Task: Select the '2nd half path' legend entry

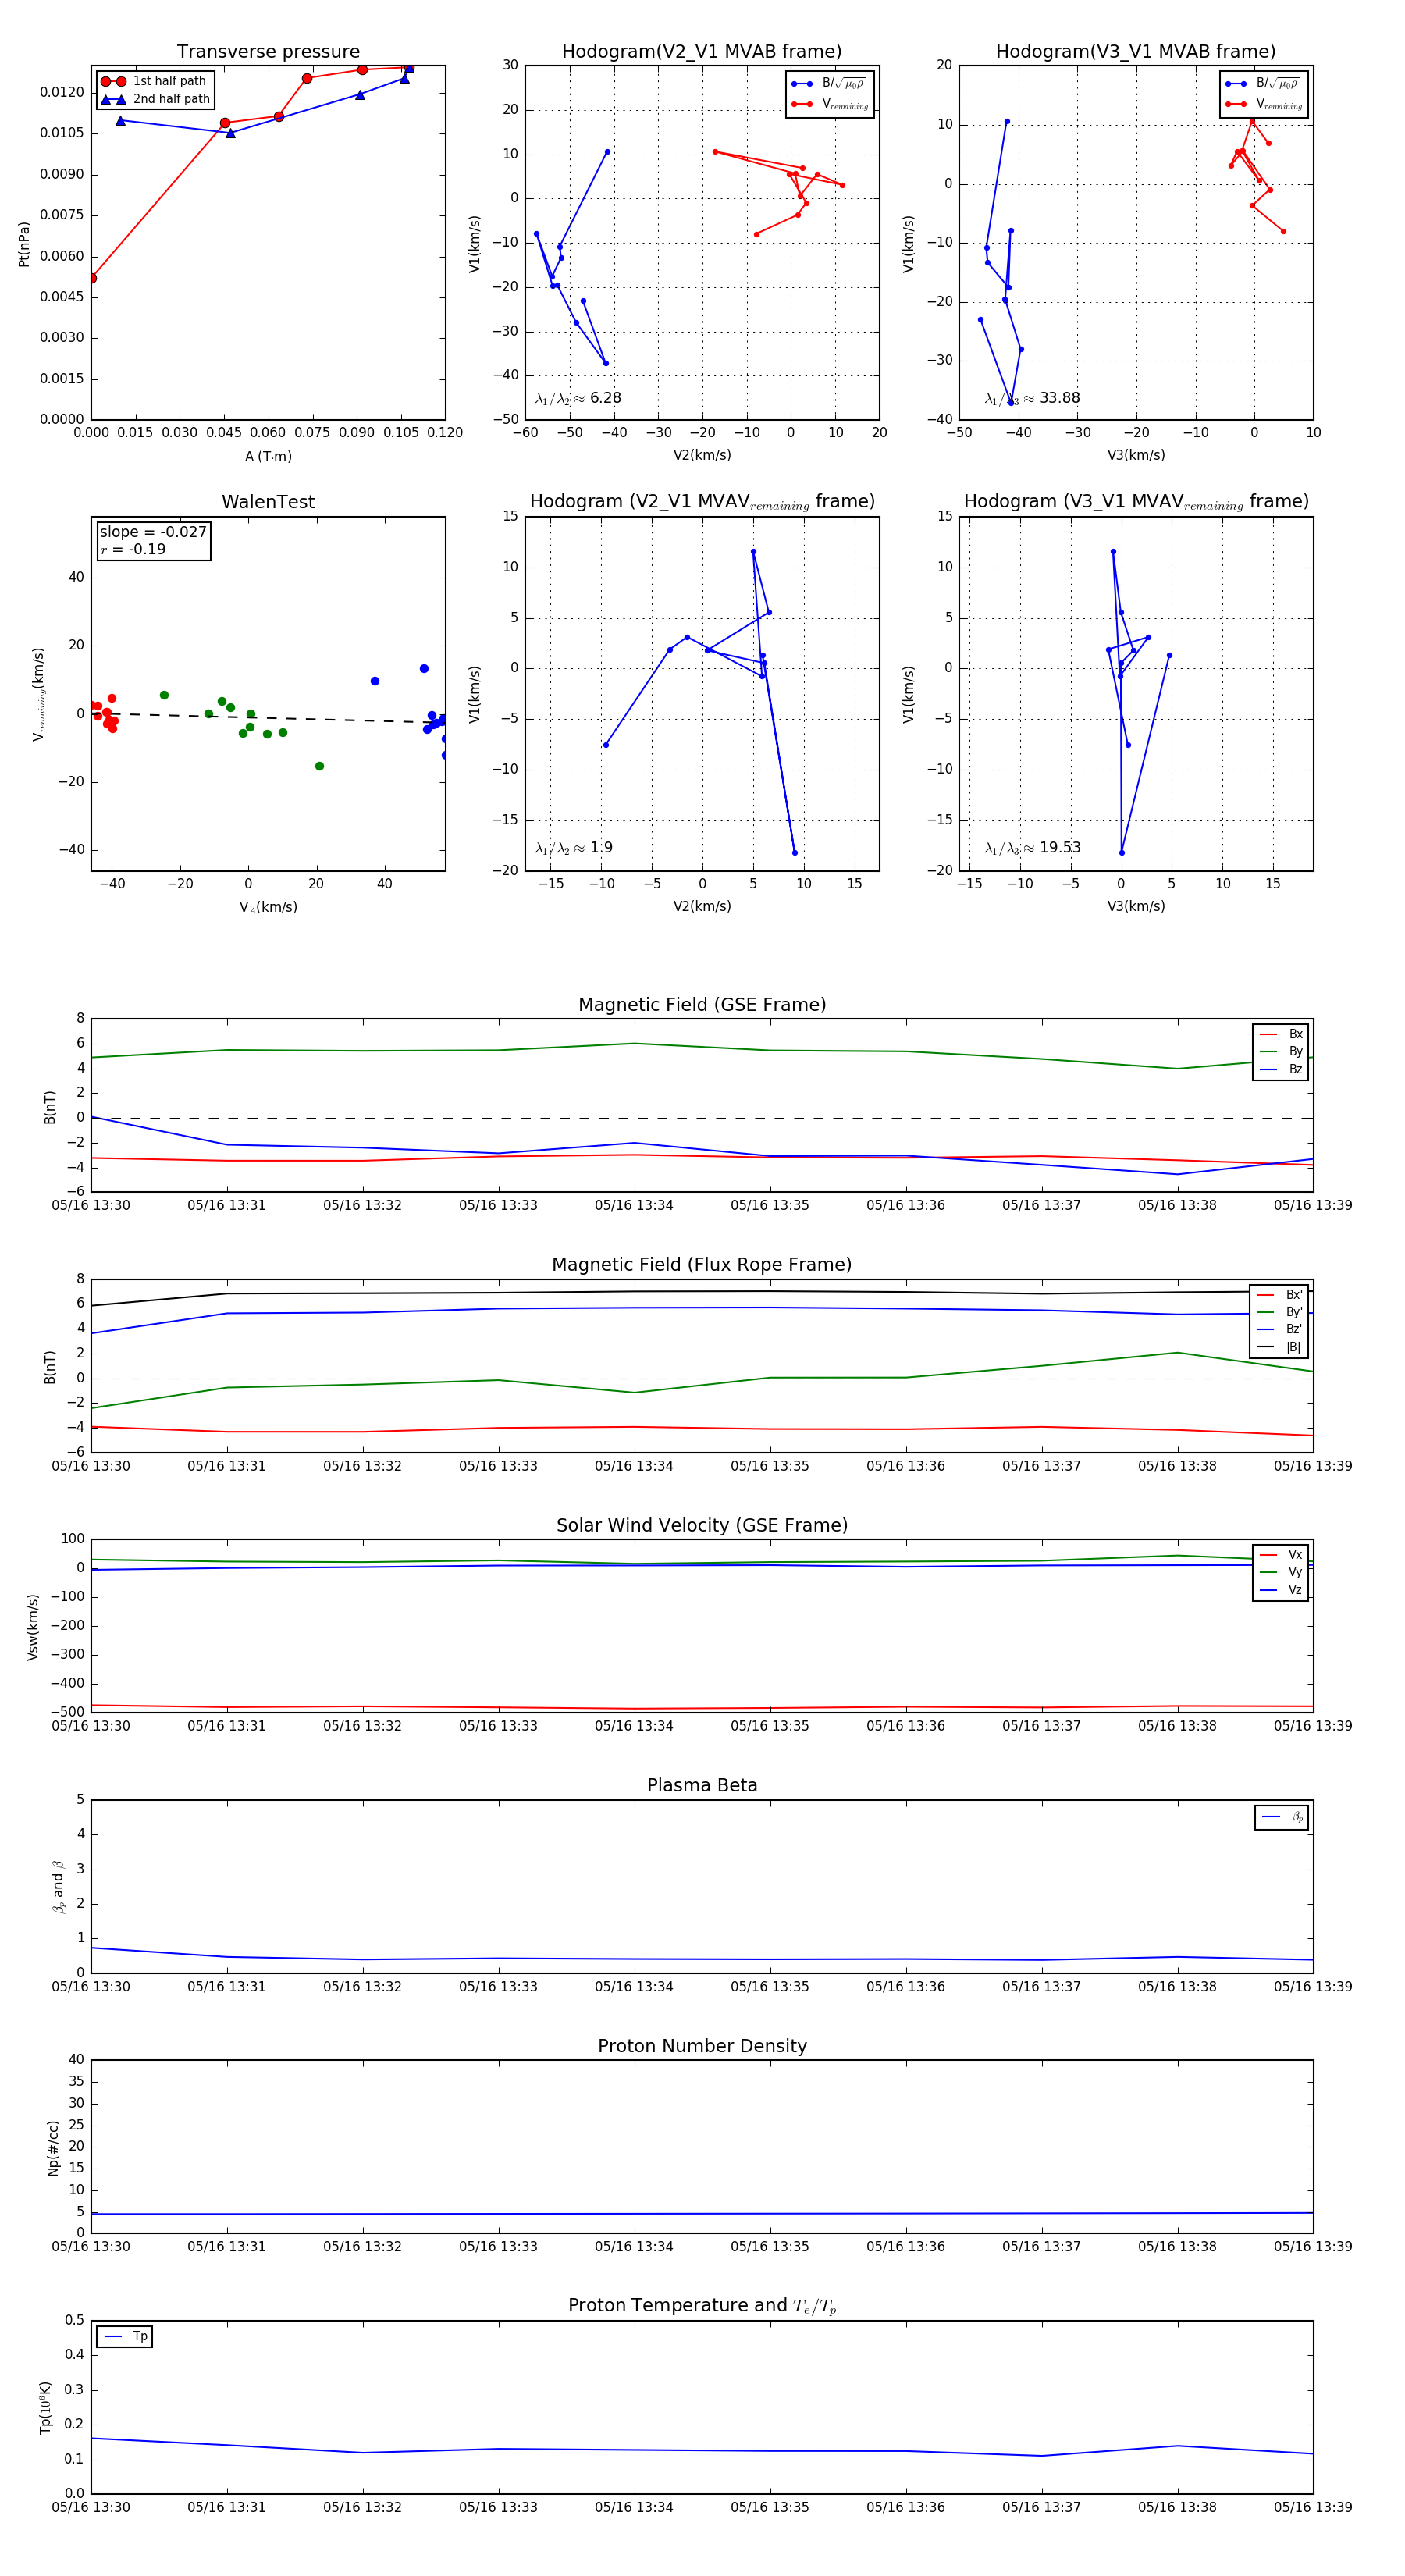Action: tap(156, 99)
